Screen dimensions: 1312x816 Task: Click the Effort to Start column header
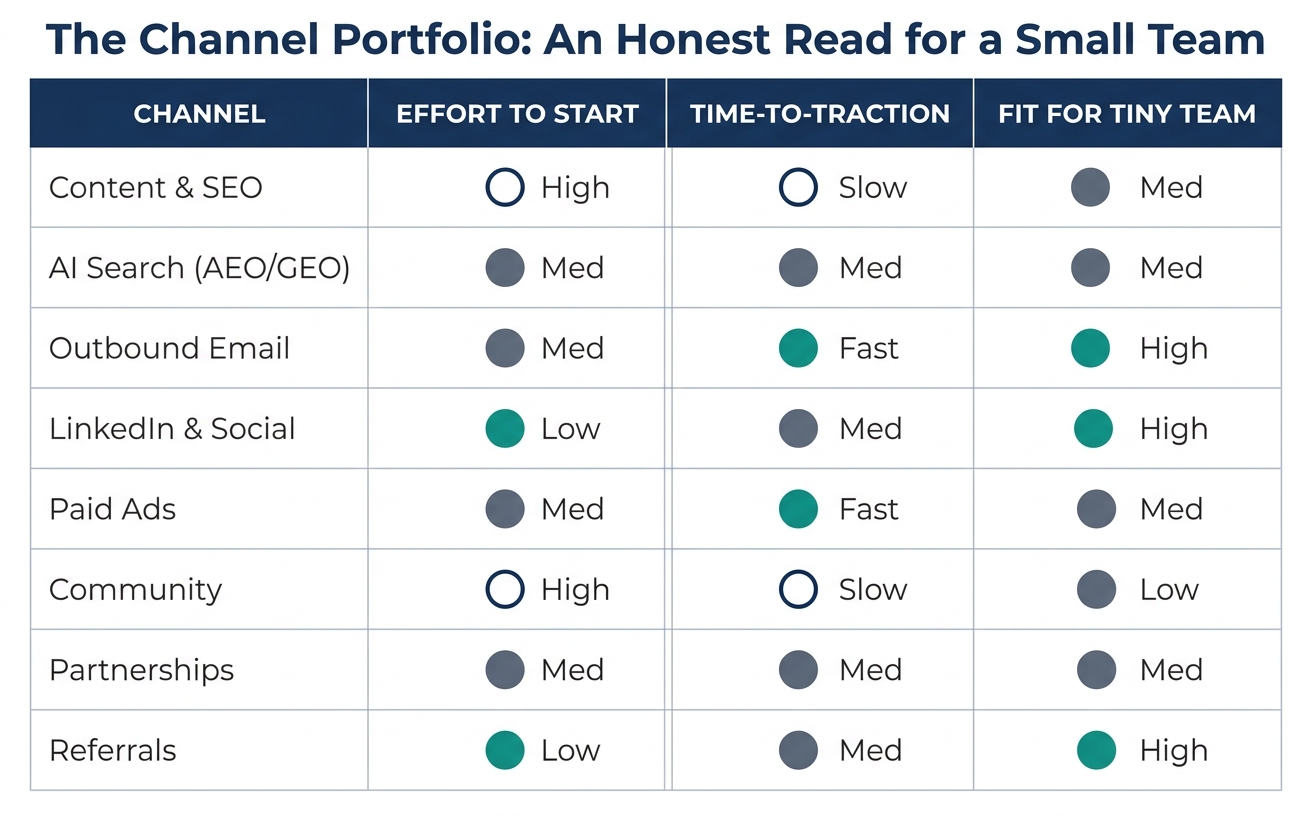point(517,114)
